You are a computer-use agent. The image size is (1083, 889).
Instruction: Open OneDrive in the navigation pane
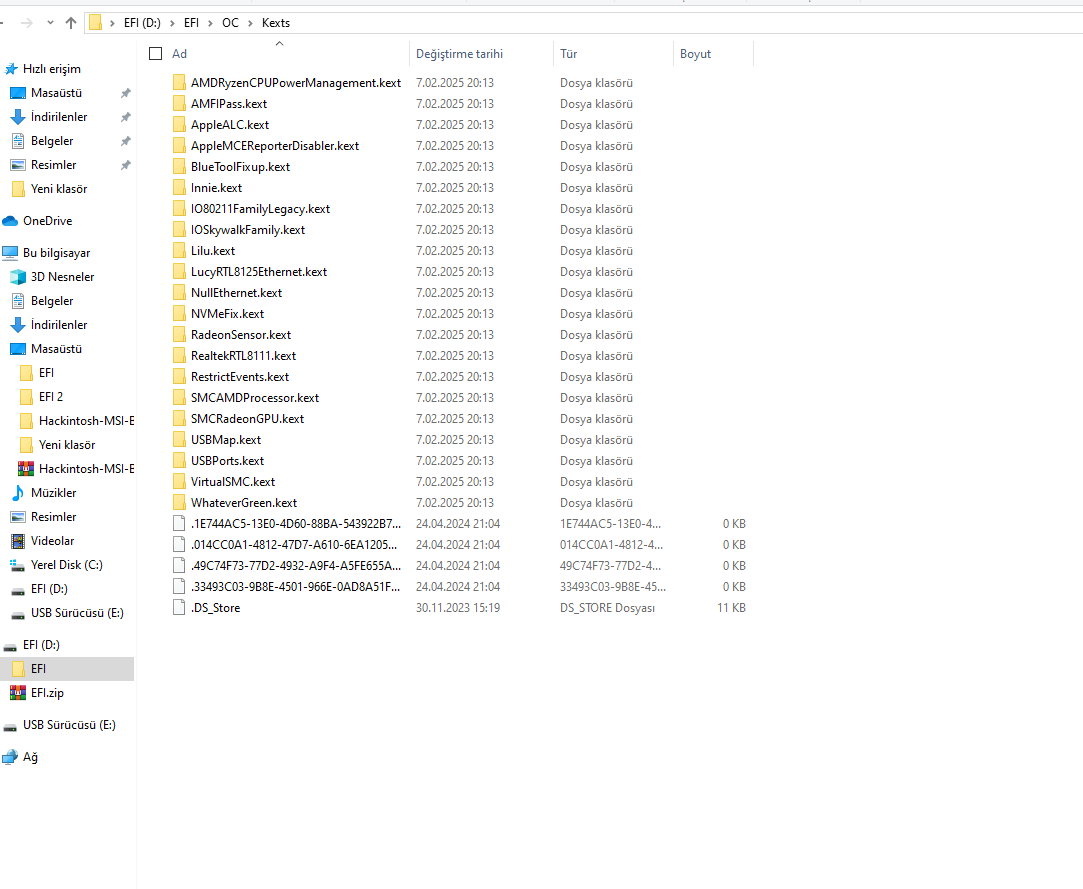click(x=47, y=221)
